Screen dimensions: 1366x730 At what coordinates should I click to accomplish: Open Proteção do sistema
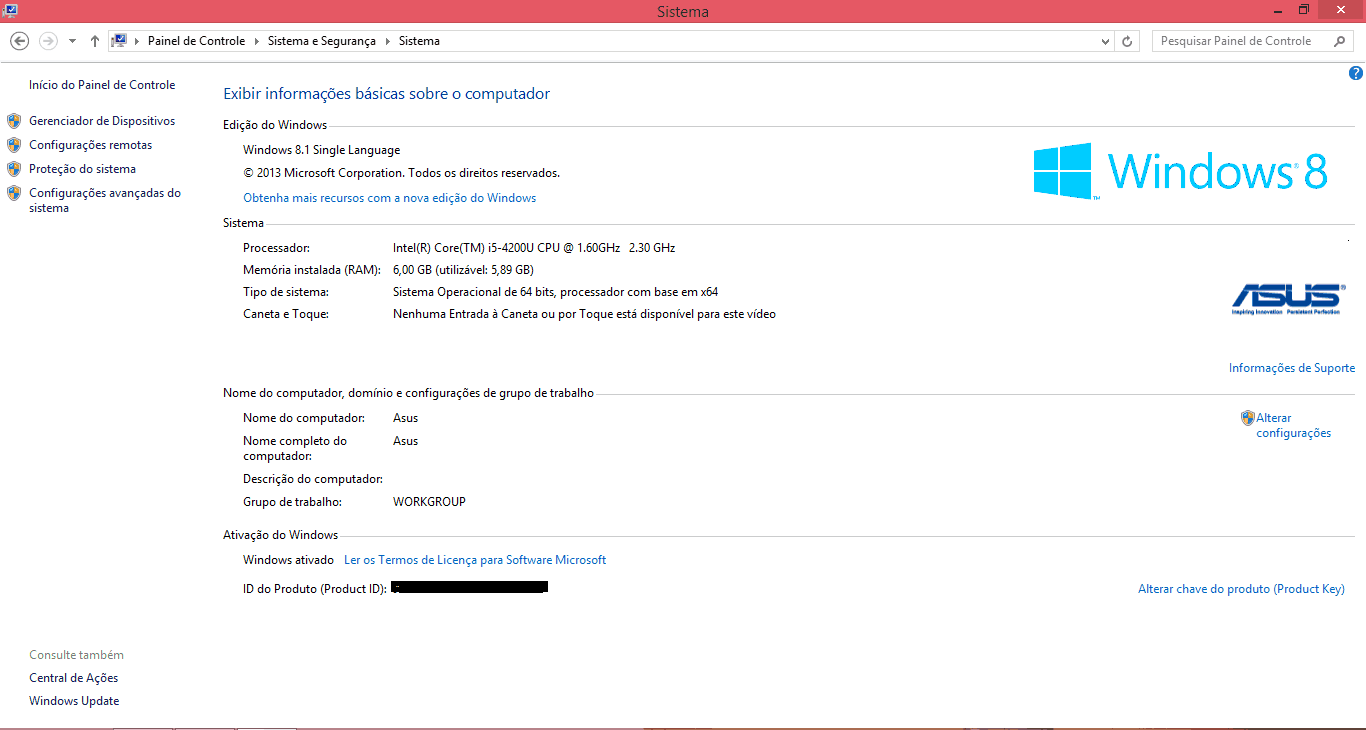coord(82,169)
